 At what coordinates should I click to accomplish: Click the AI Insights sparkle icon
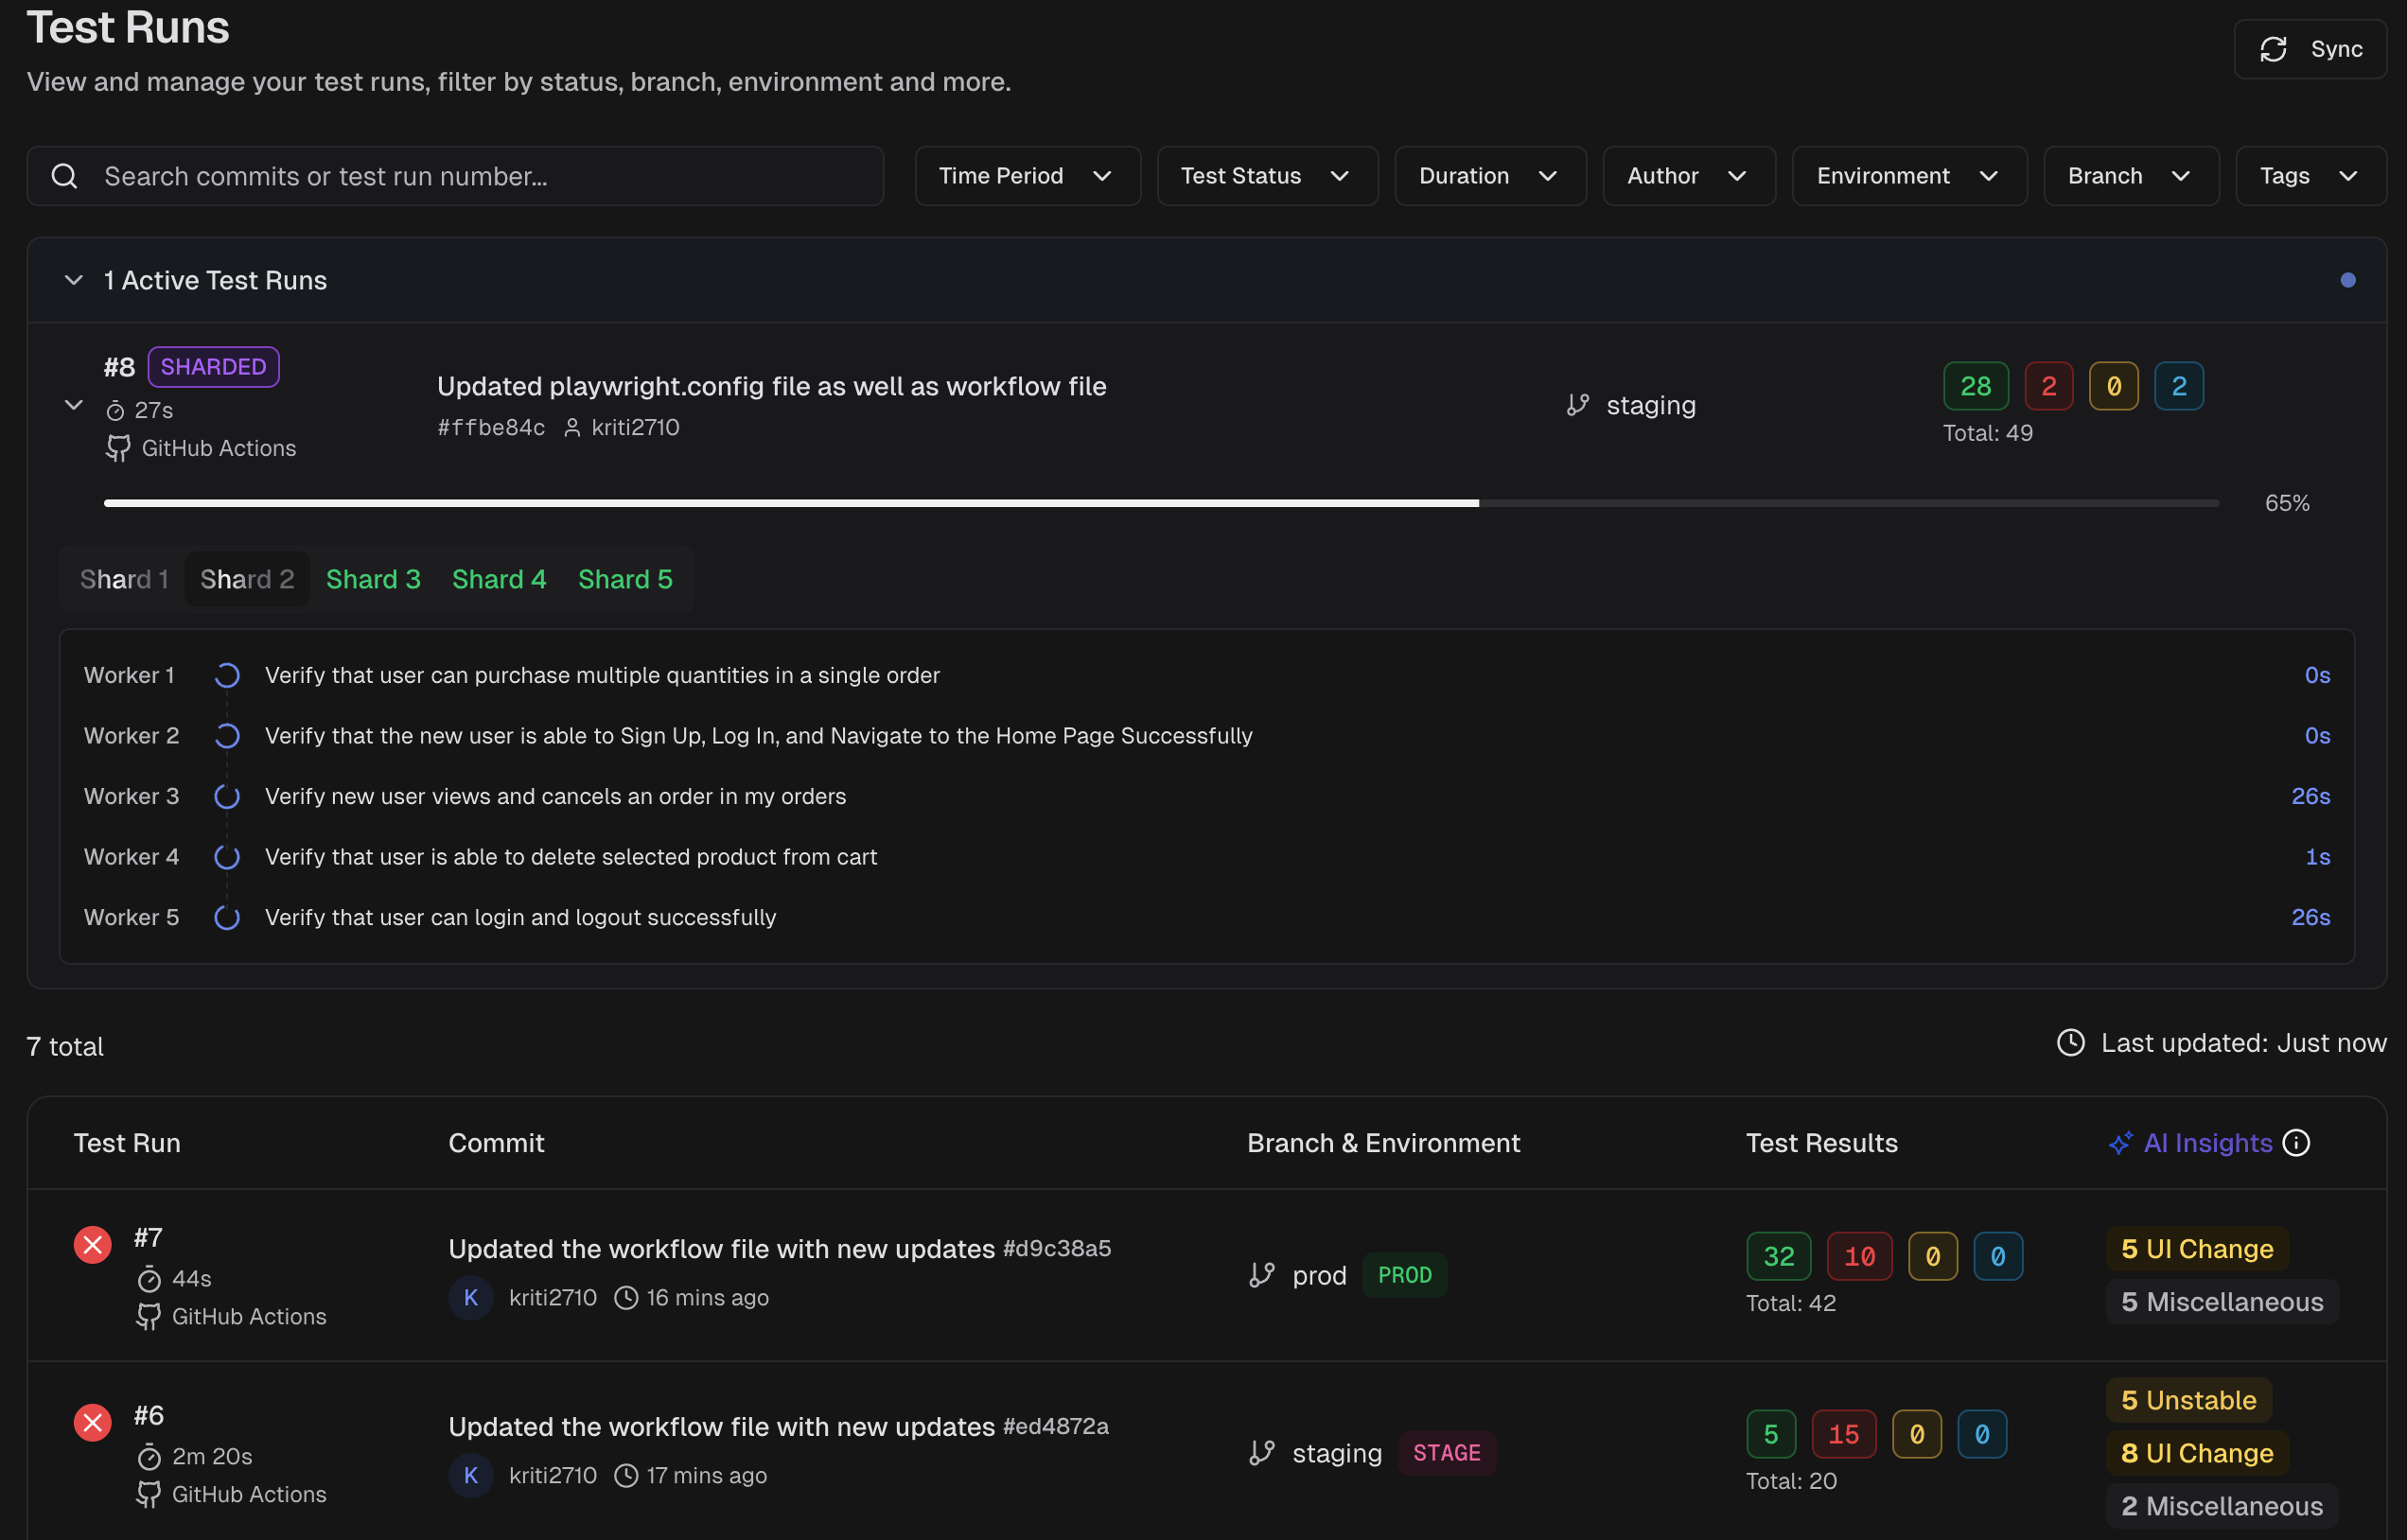pos(2120,1143)
